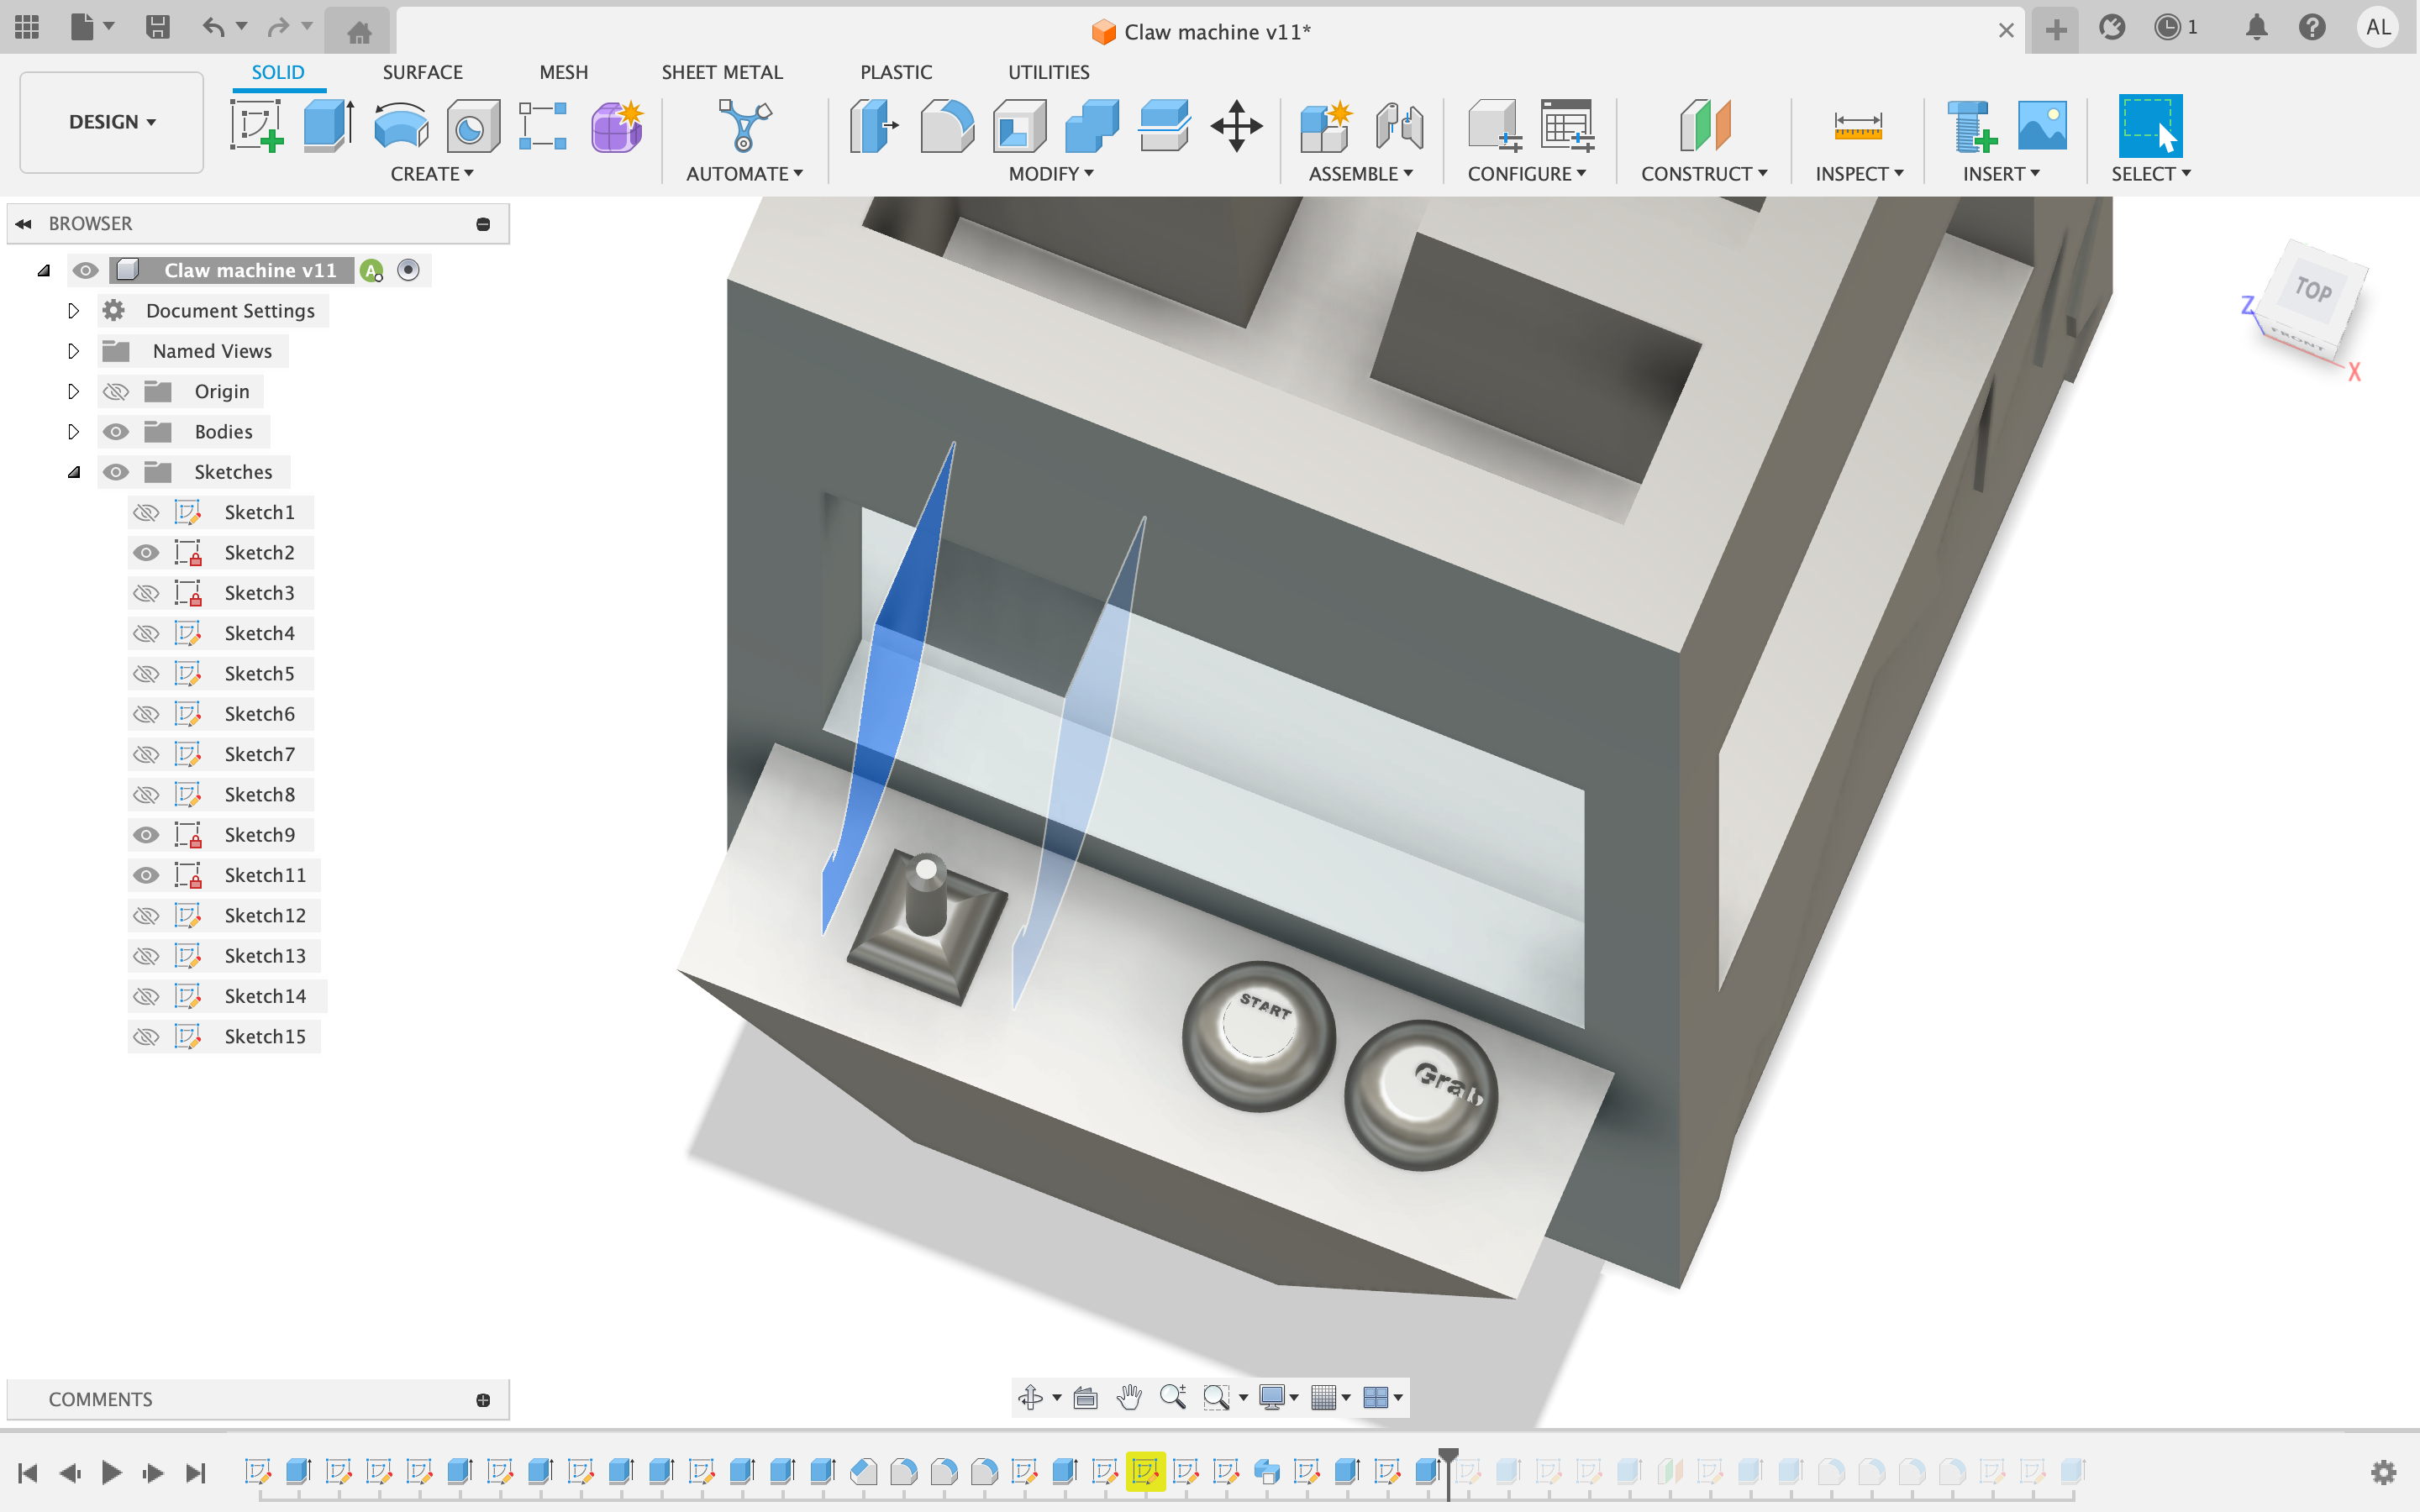The height and width of the screenshot is (1512, 2420).
Task: Switch to the Surface tab
Action: point(422,71)
